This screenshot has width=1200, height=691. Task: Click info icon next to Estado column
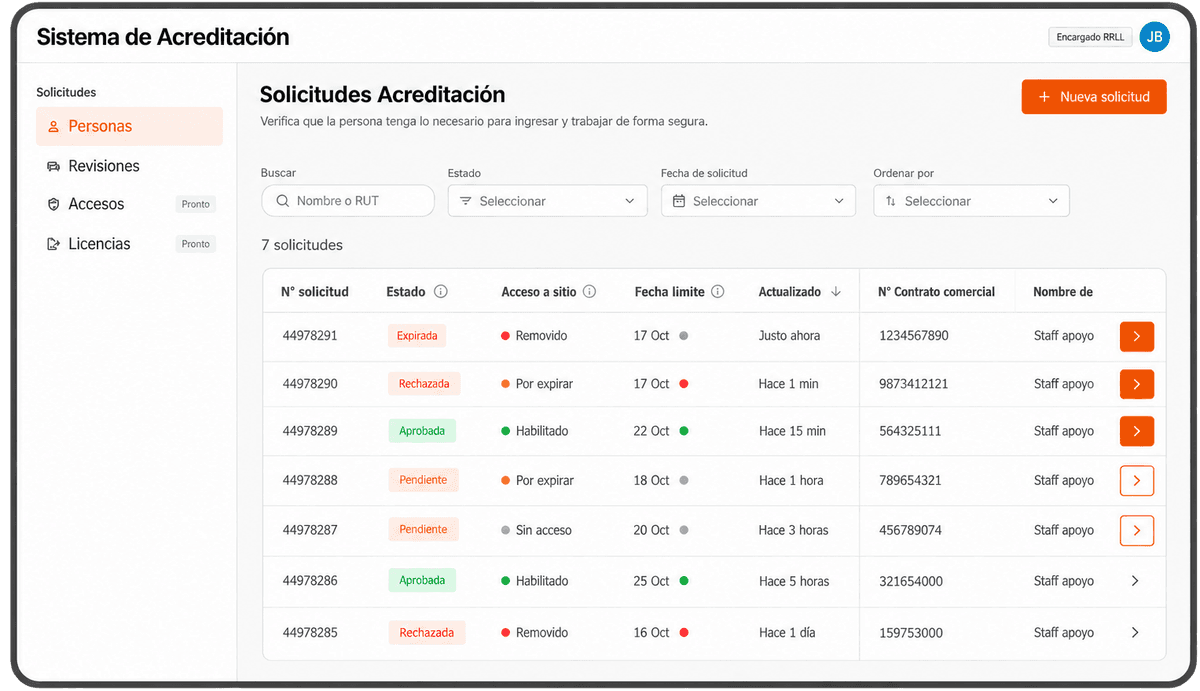pos(441,292)
